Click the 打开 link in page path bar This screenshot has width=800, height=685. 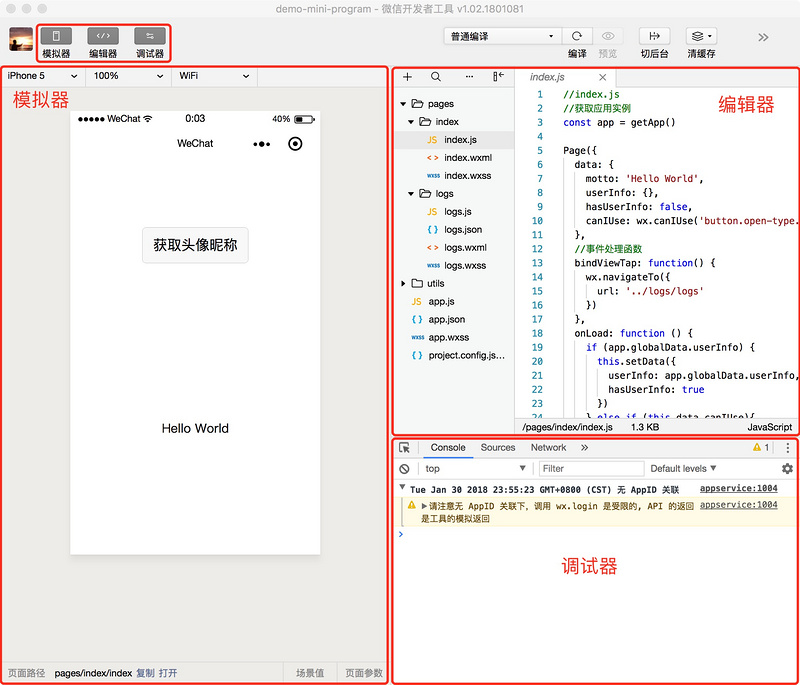168,673
